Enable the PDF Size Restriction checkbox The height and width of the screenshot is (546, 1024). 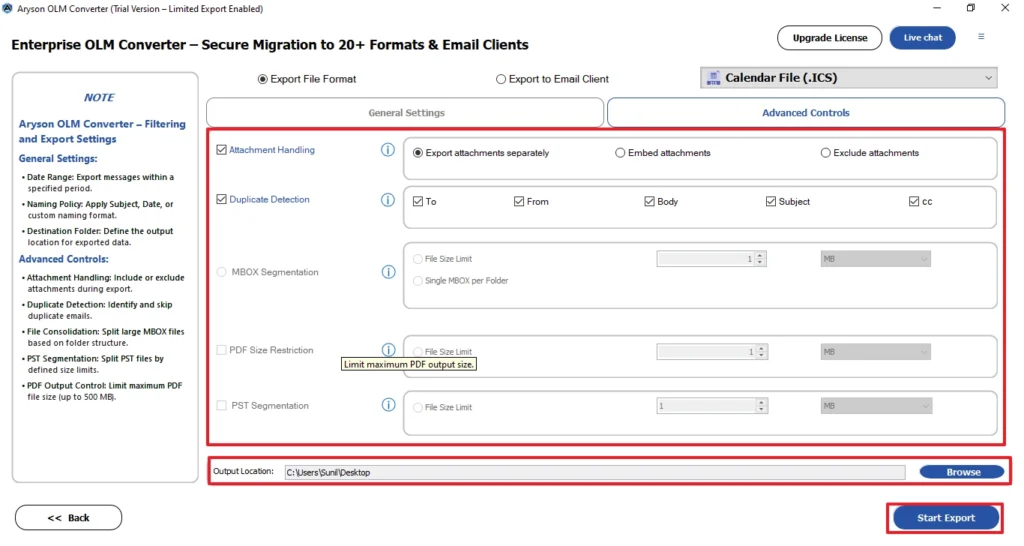221,350
